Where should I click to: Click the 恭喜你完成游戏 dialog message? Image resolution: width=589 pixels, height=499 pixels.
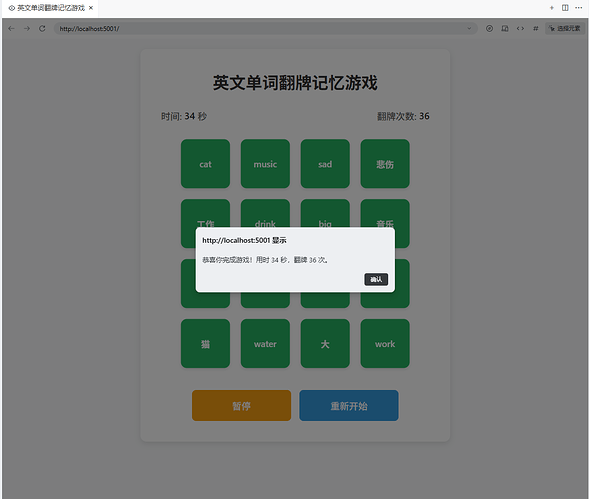[x=265, y=260]
